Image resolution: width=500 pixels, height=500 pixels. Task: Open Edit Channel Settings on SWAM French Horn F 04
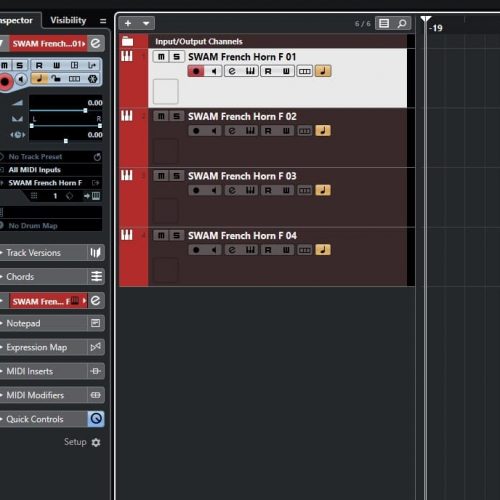click(x=232, y=250)
